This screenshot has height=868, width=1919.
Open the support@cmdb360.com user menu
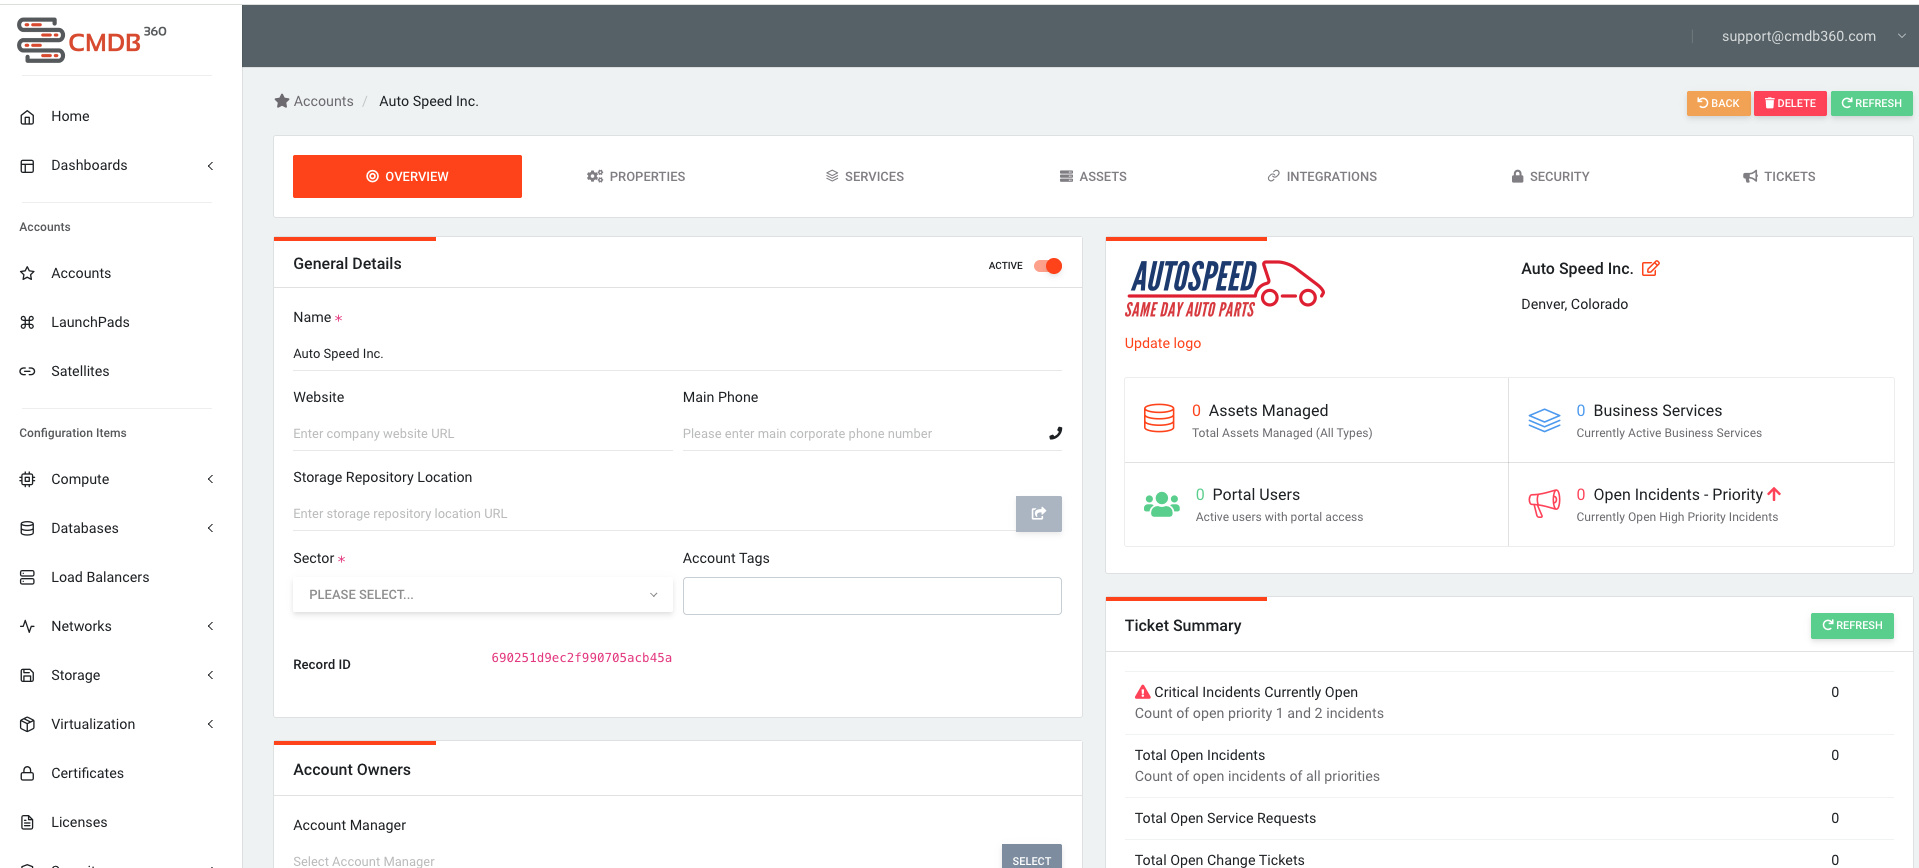[1812, 36]
